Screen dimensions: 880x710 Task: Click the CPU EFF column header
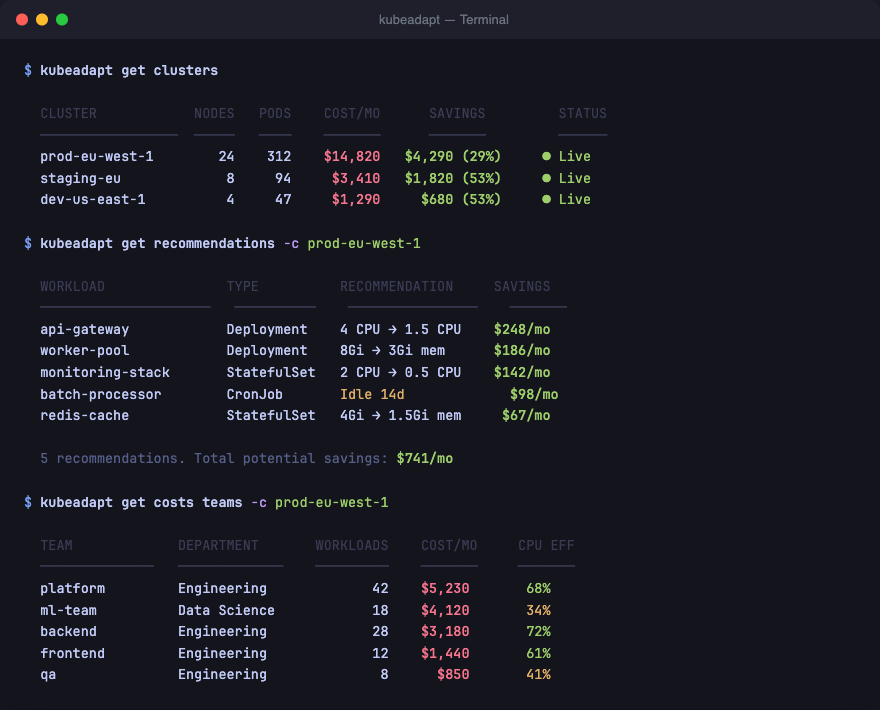coord(546,545)
